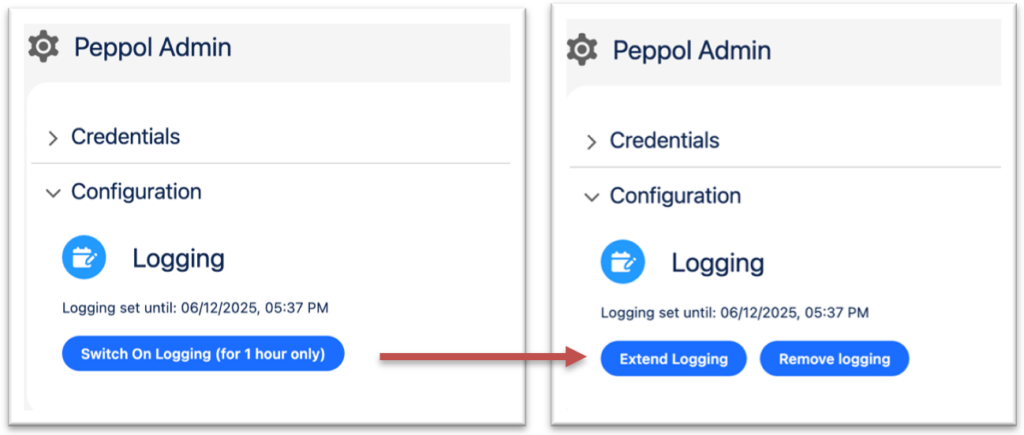
Task: Click the Logging heading above Extend Logging
Action: click(x=717, y=264)
